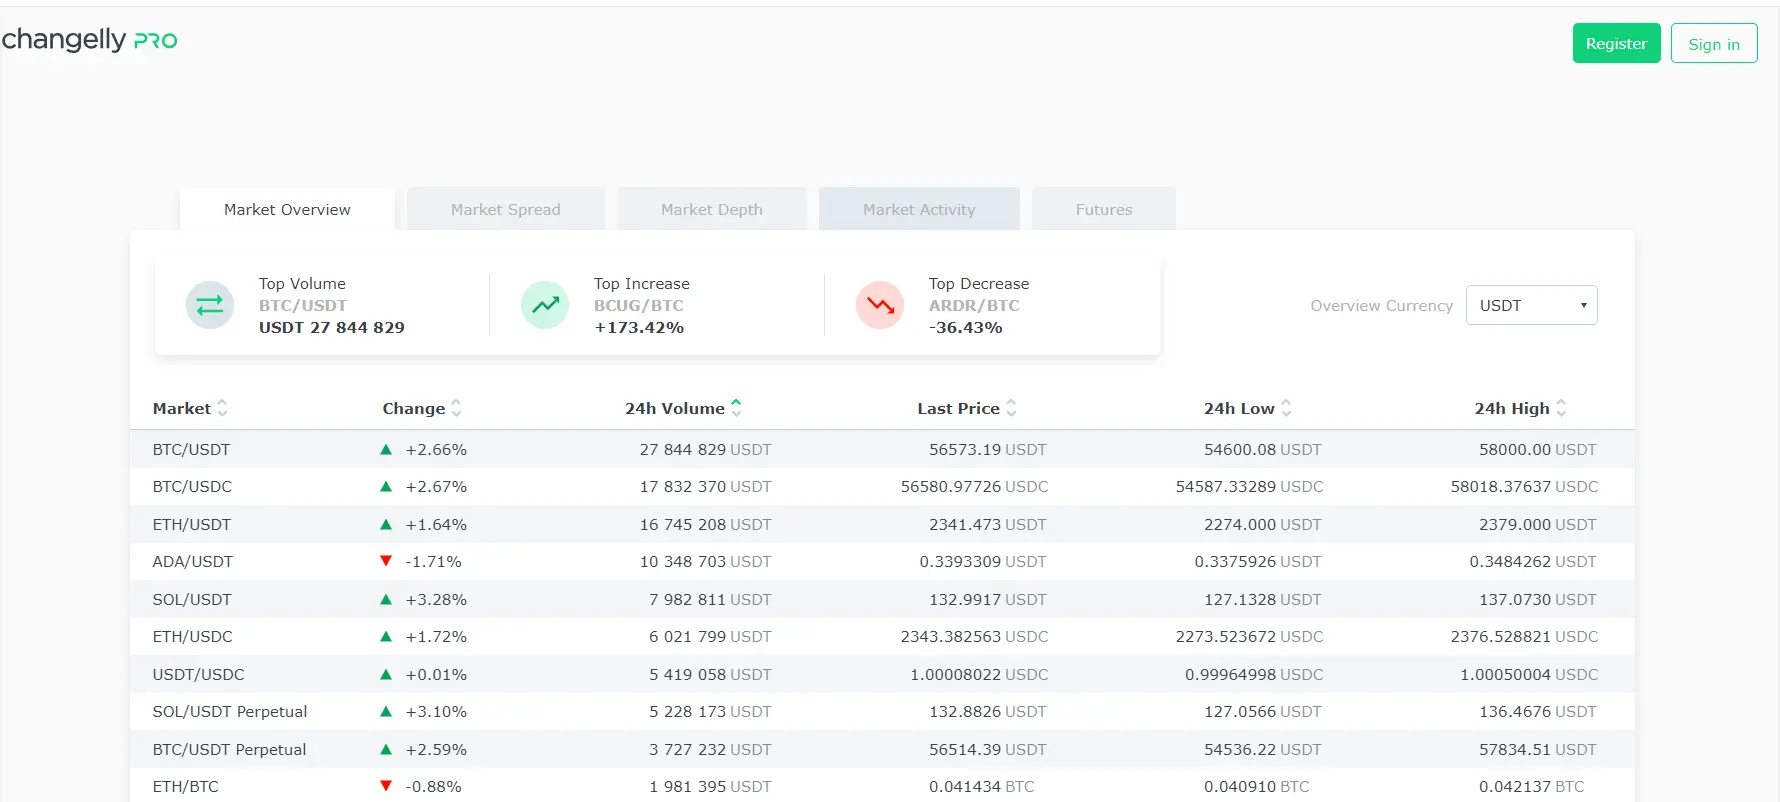Switch to the Market Spread tab

(x=505, y=209)
